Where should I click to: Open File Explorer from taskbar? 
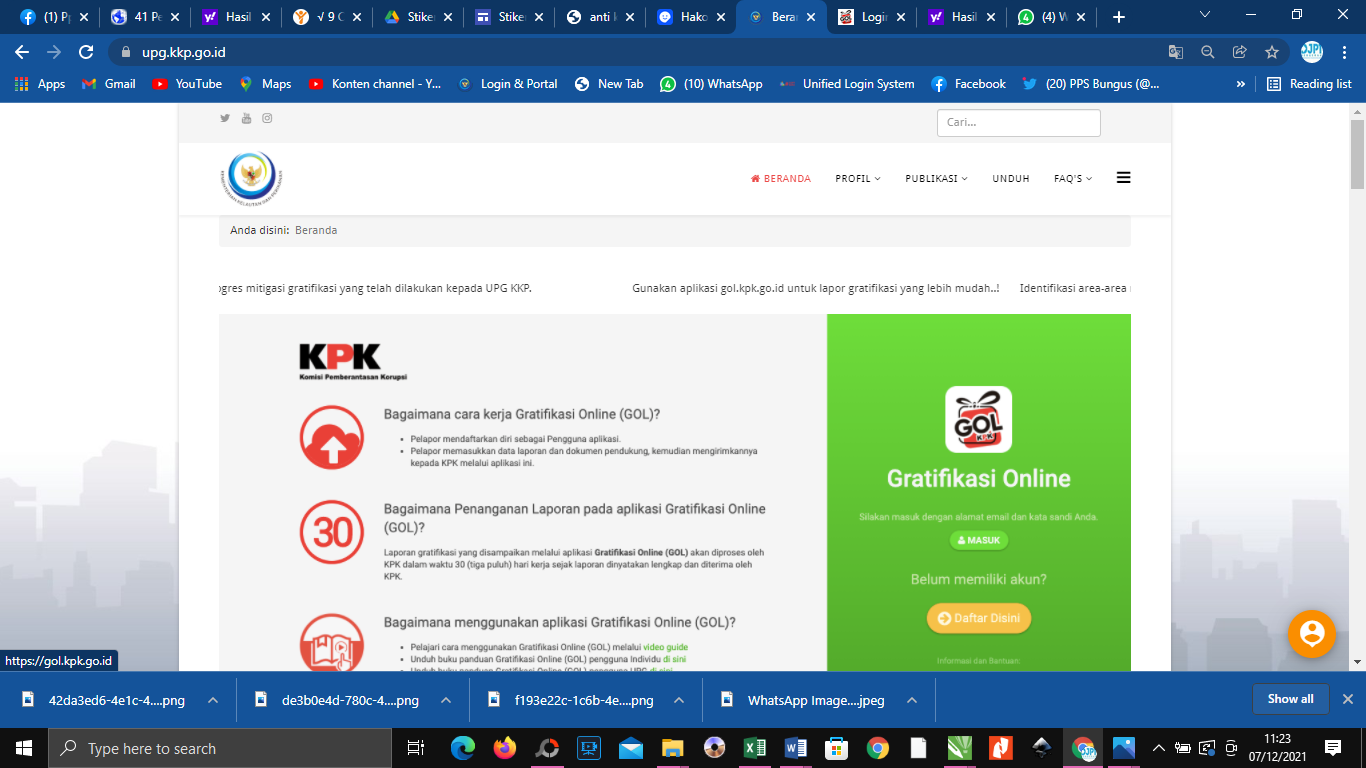pyautogui.click(x=672, y=748)
